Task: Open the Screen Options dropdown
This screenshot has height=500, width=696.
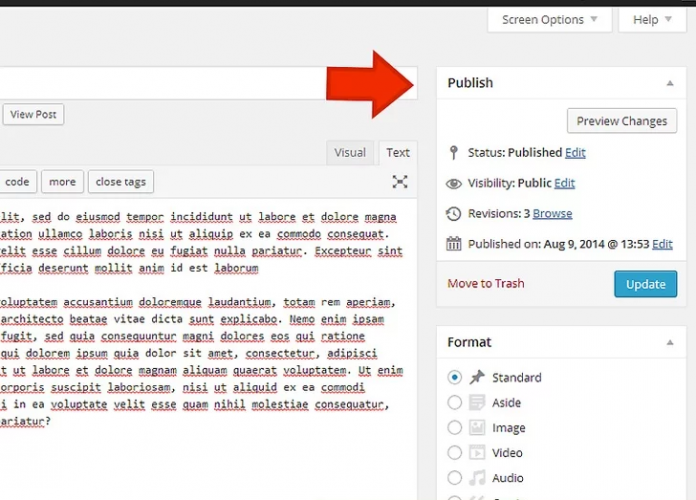Action: 548,20
